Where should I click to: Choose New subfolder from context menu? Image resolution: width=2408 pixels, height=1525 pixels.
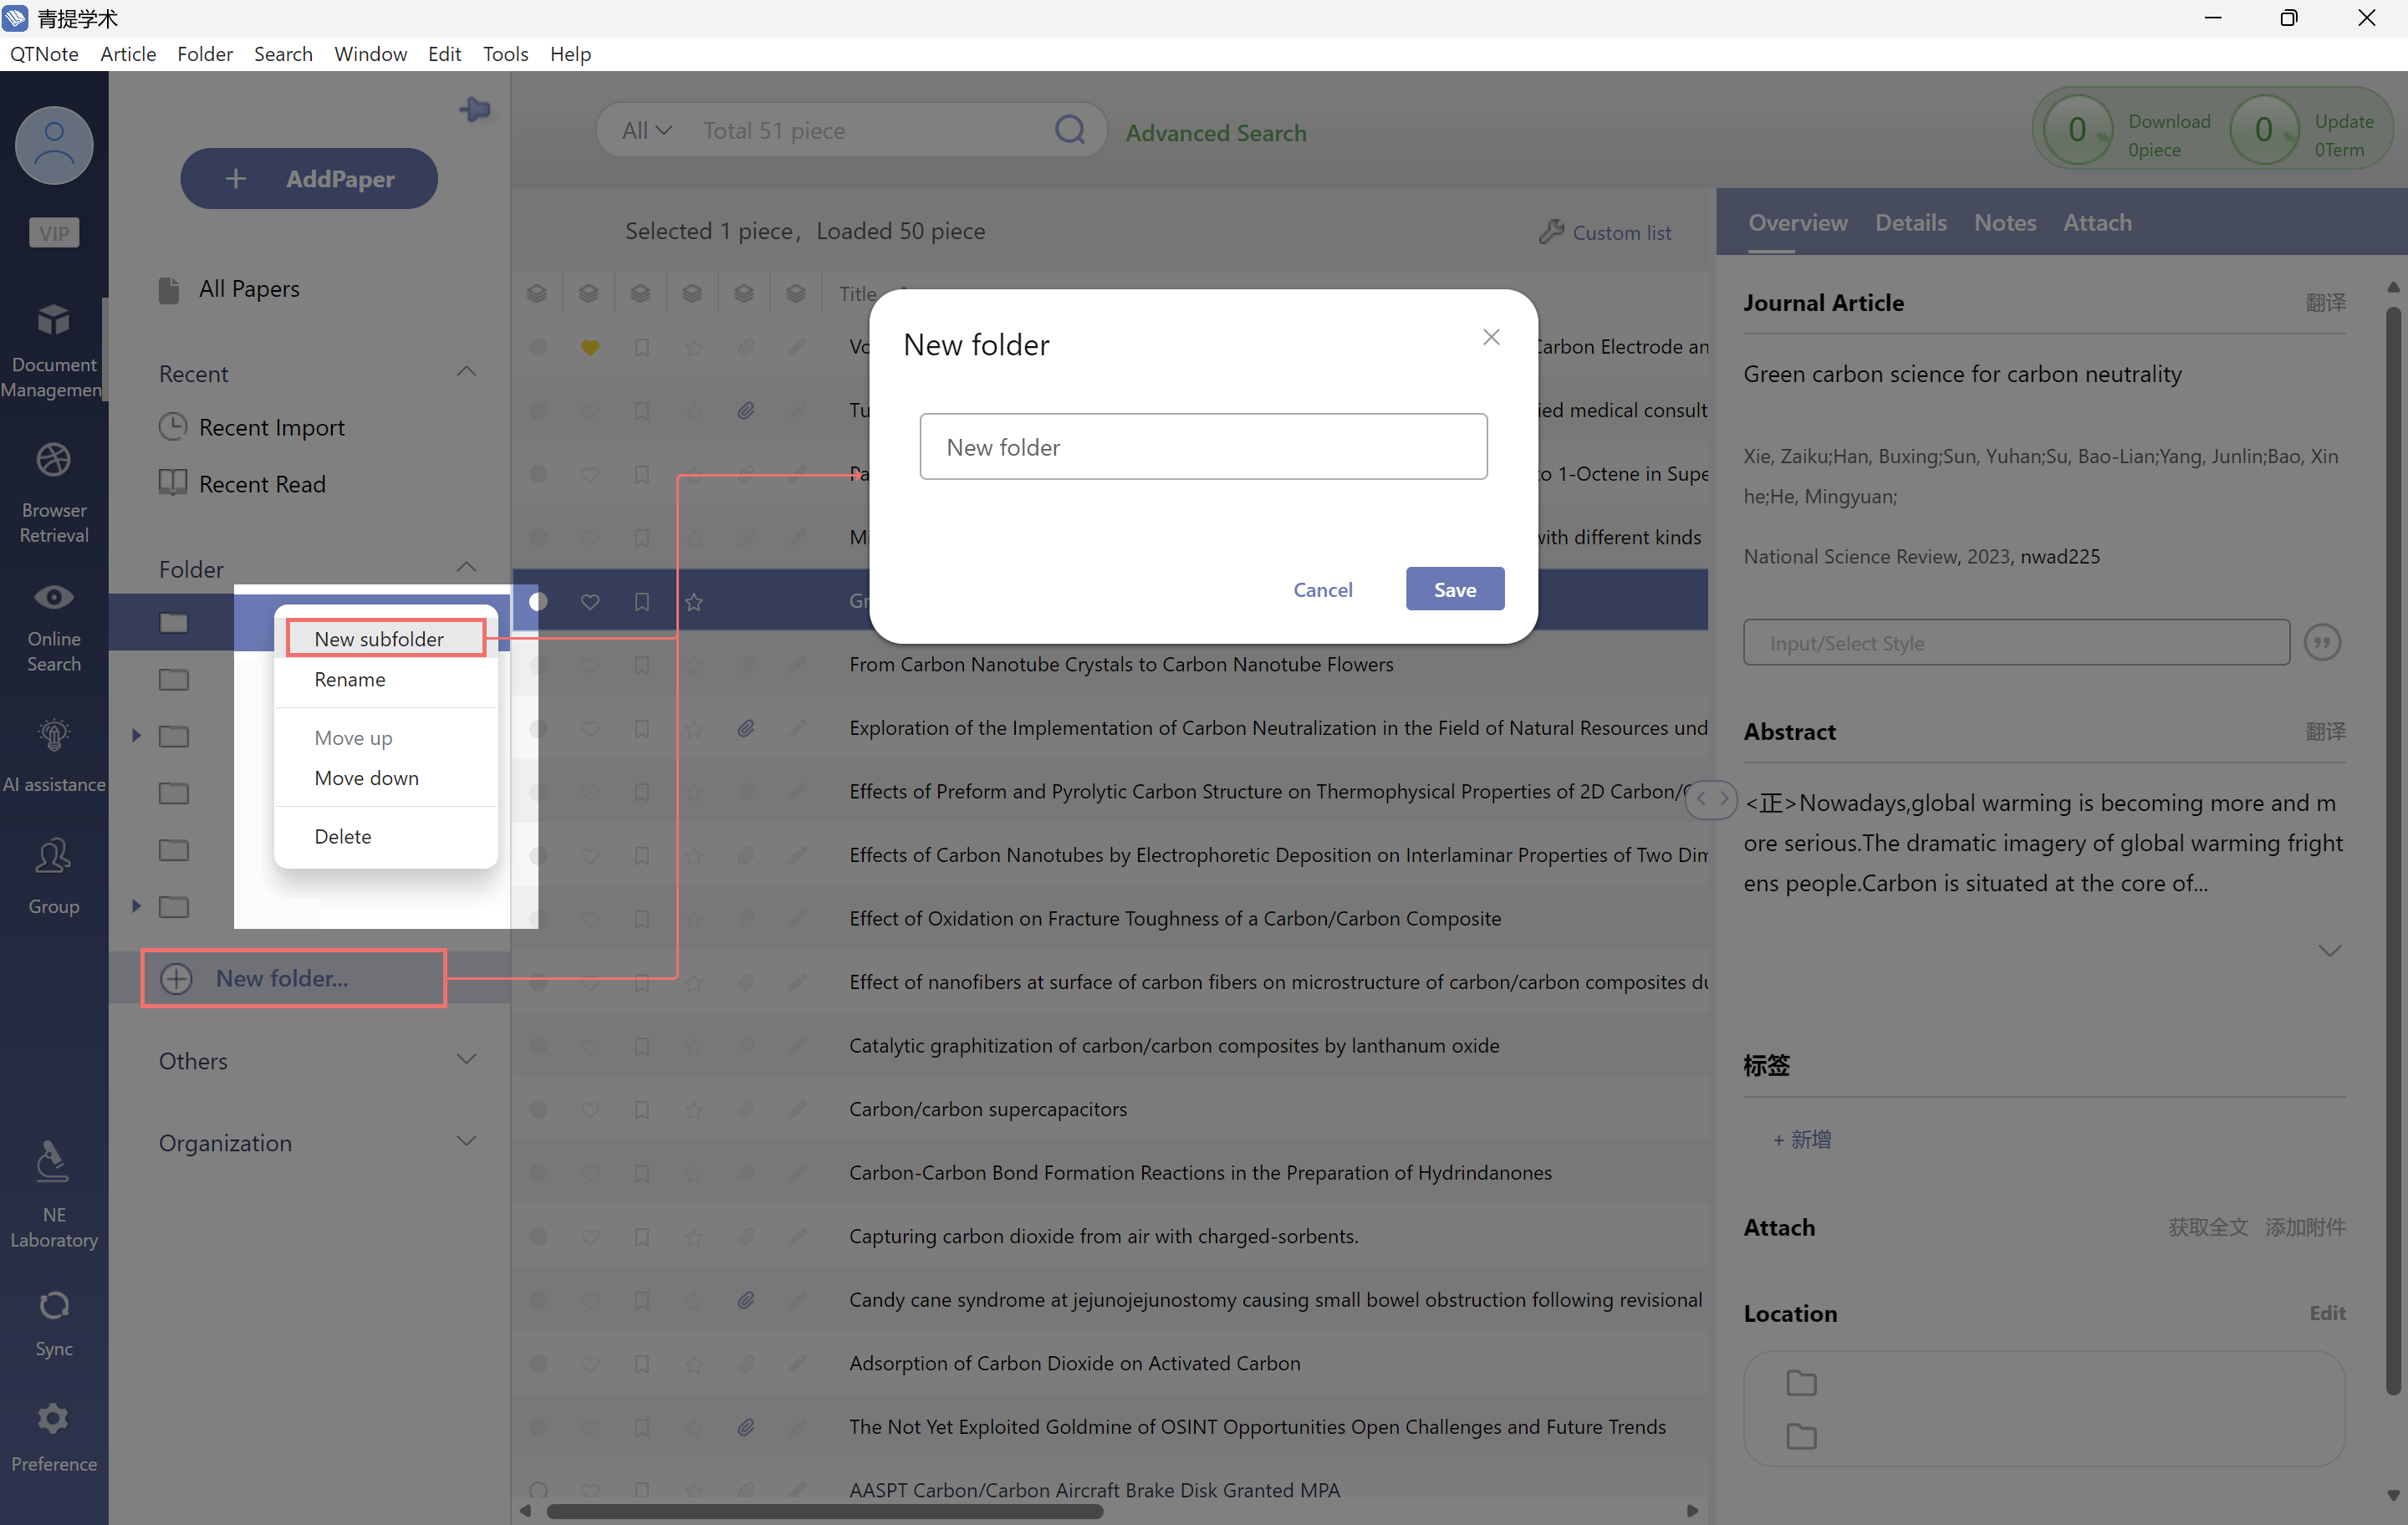pos(386,638)
